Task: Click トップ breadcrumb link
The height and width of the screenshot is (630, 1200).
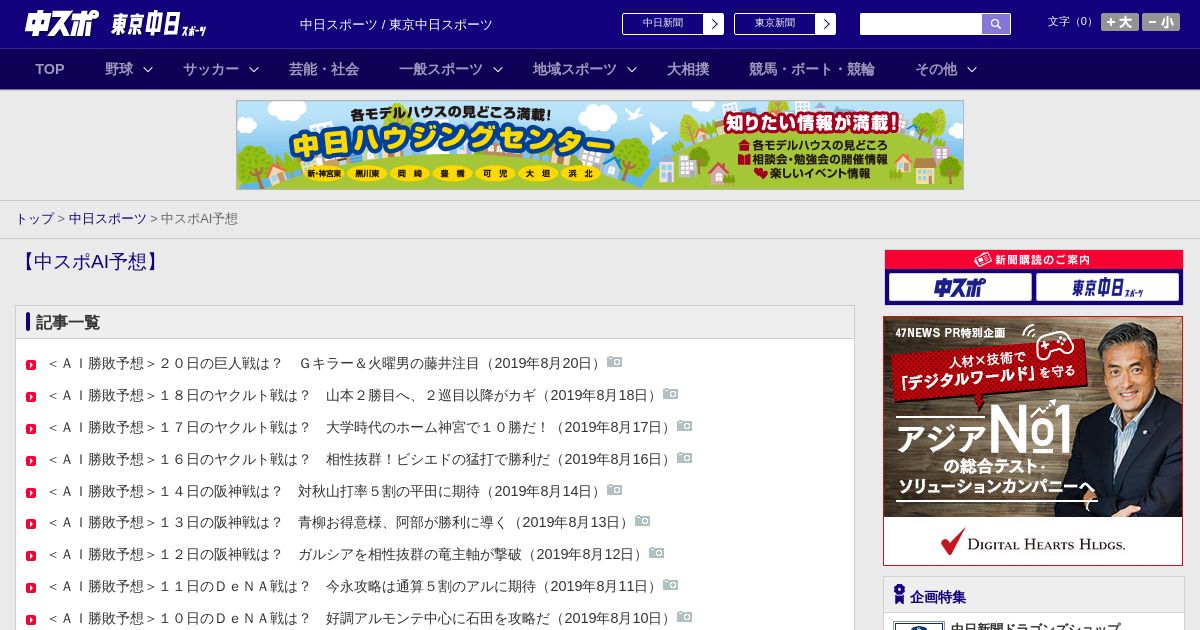Action: [x=34, y=218]
